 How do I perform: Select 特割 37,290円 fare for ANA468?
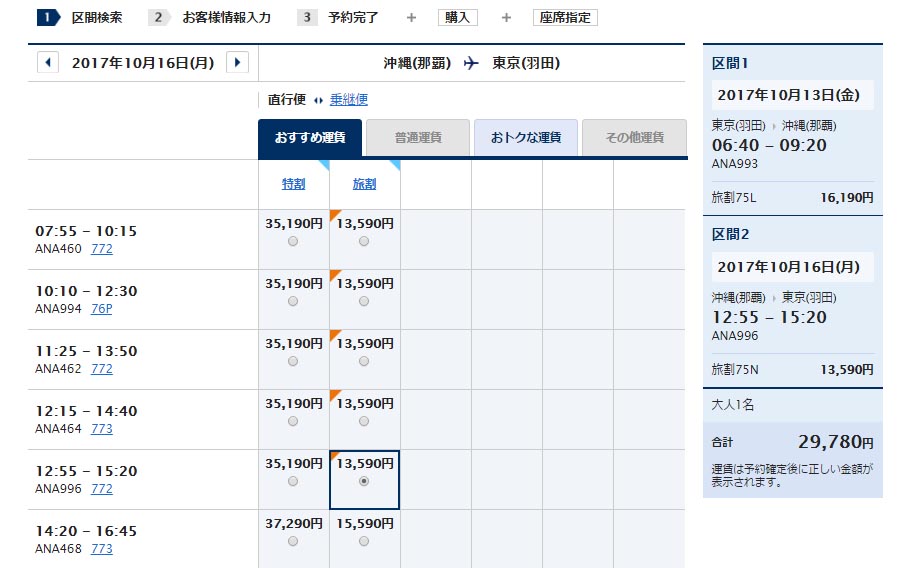(x=292, y=541)
